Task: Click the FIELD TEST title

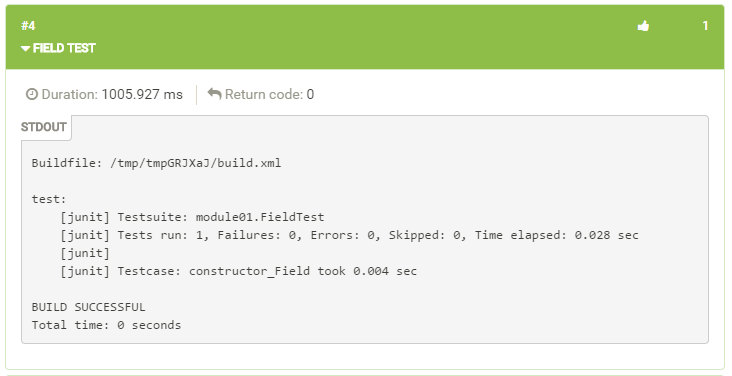Action: coord(64,48)
